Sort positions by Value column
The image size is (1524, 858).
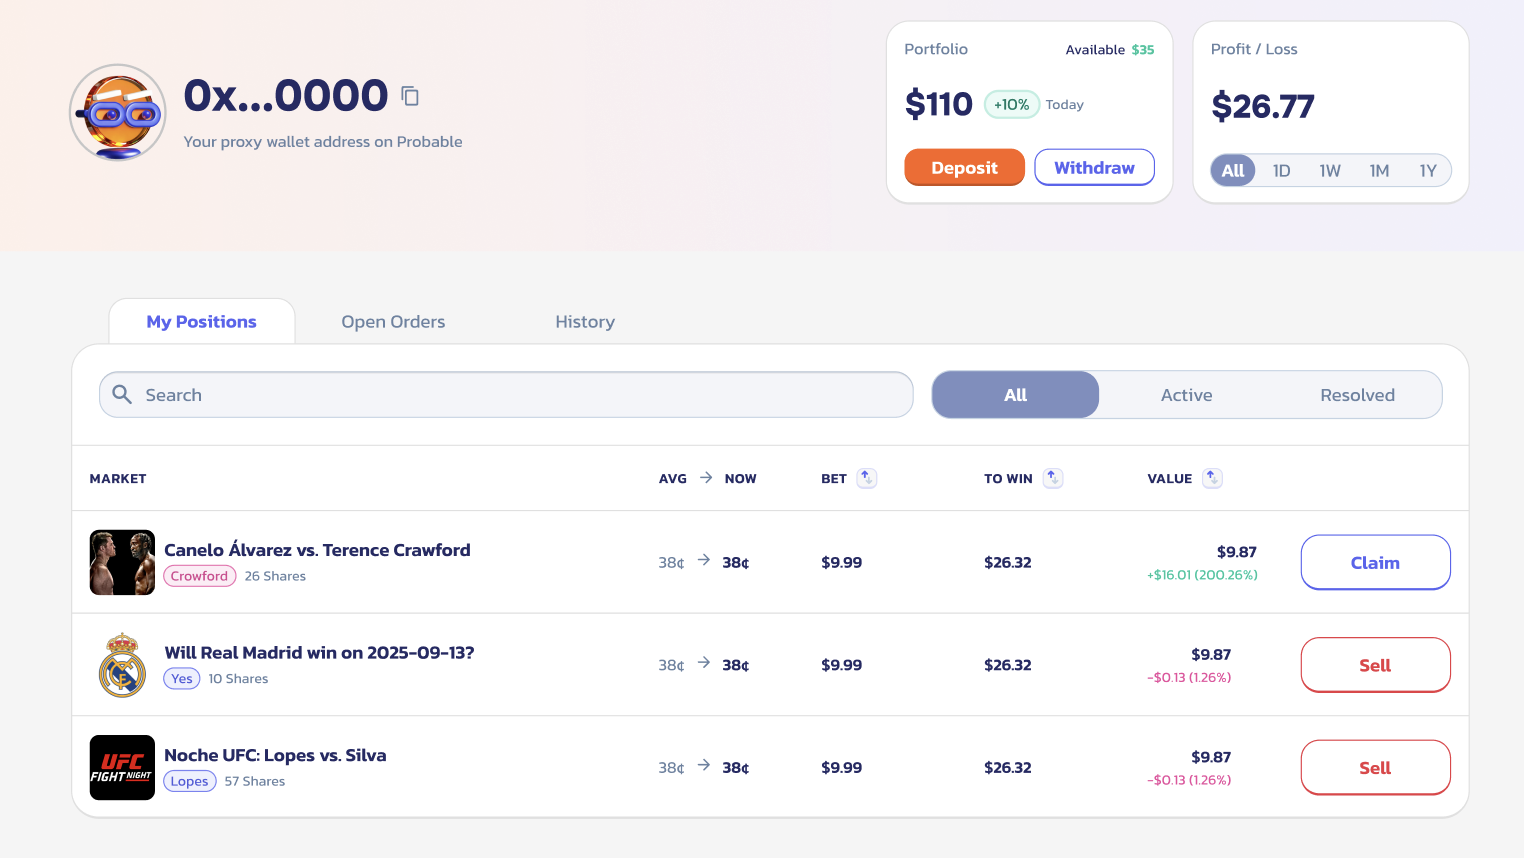(x=1212, y=478)
